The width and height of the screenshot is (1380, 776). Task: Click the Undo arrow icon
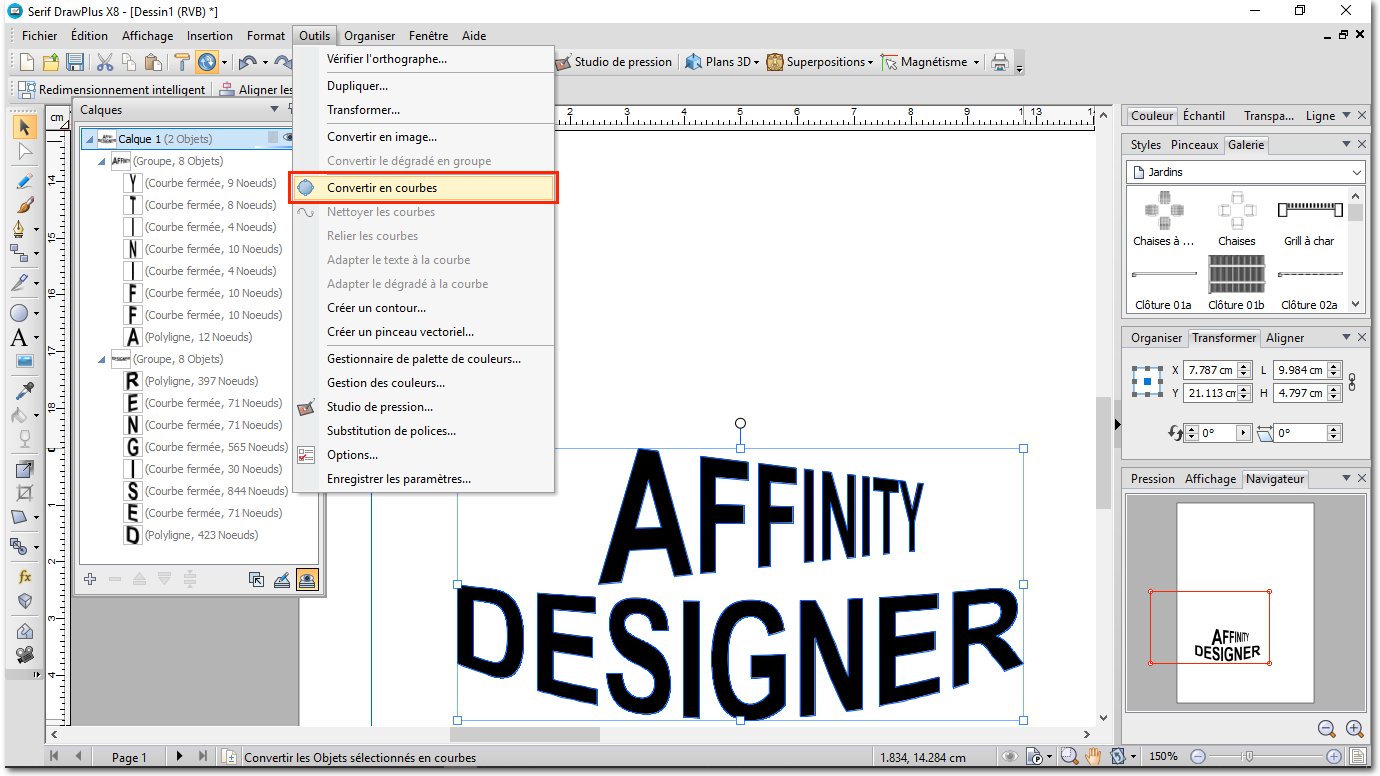point(247,62)
